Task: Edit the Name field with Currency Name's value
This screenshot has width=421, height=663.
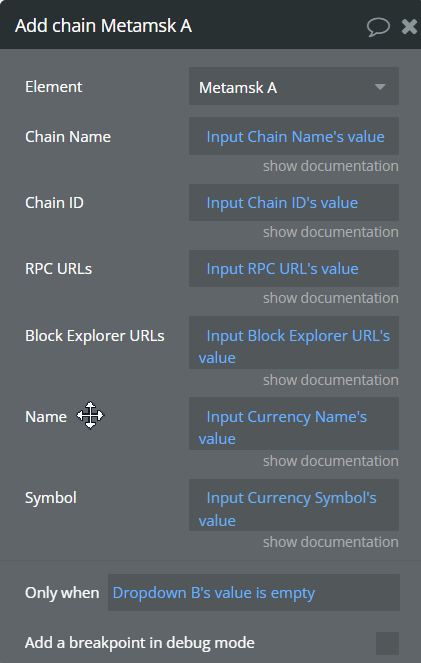Action: (x=294, y=424)
